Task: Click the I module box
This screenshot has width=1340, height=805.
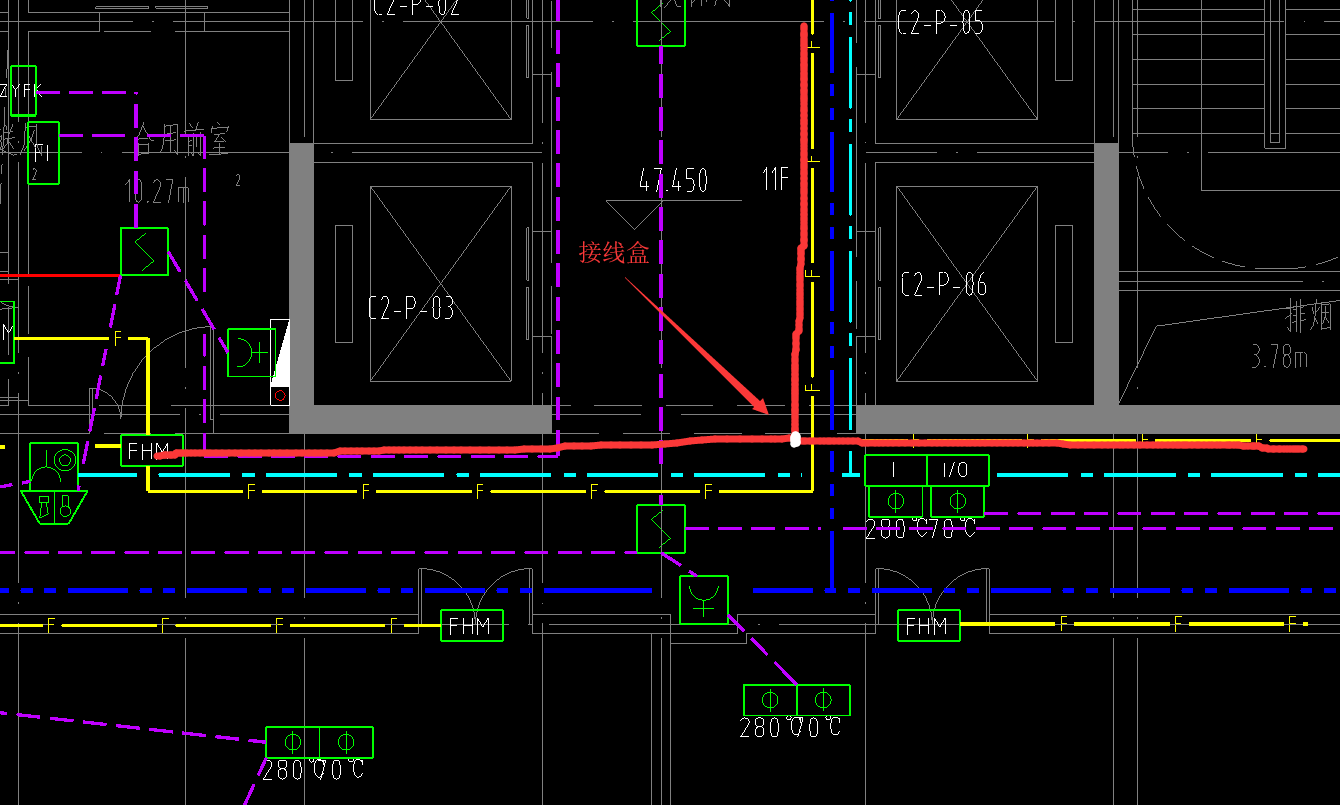Action: pyautogui.click(x=895, y=470)
